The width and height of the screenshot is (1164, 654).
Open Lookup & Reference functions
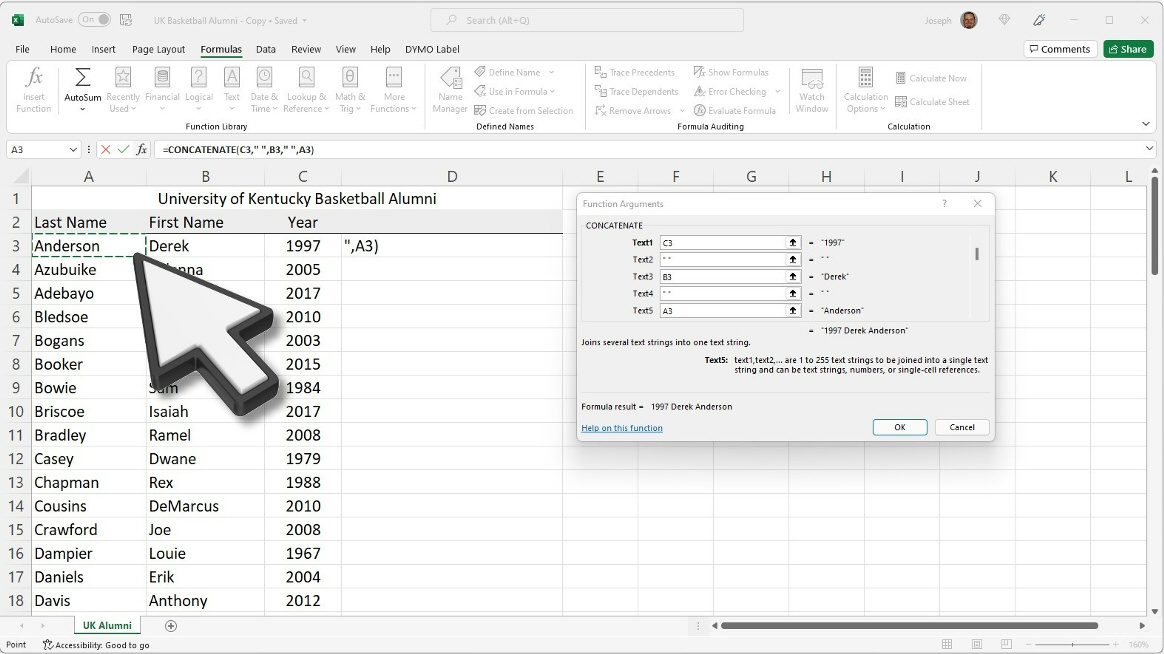(307, 89)
